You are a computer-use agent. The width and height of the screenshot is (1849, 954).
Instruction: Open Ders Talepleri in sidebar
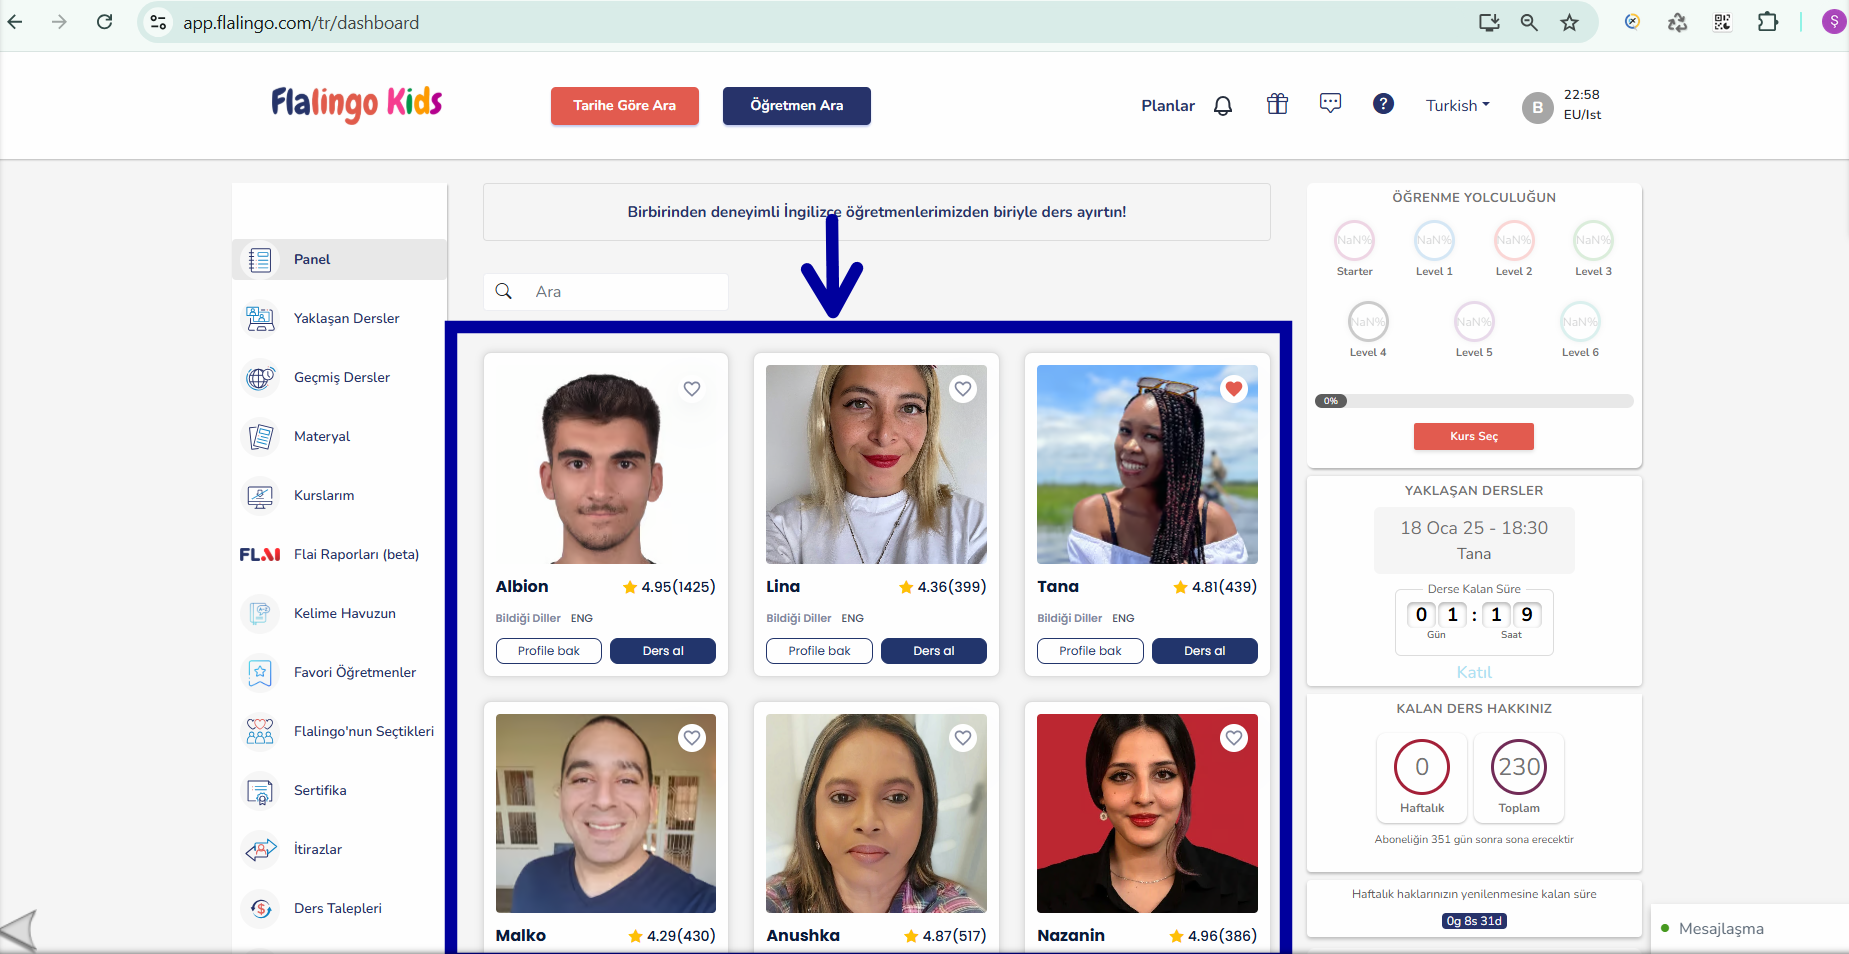tap(340, 908)
